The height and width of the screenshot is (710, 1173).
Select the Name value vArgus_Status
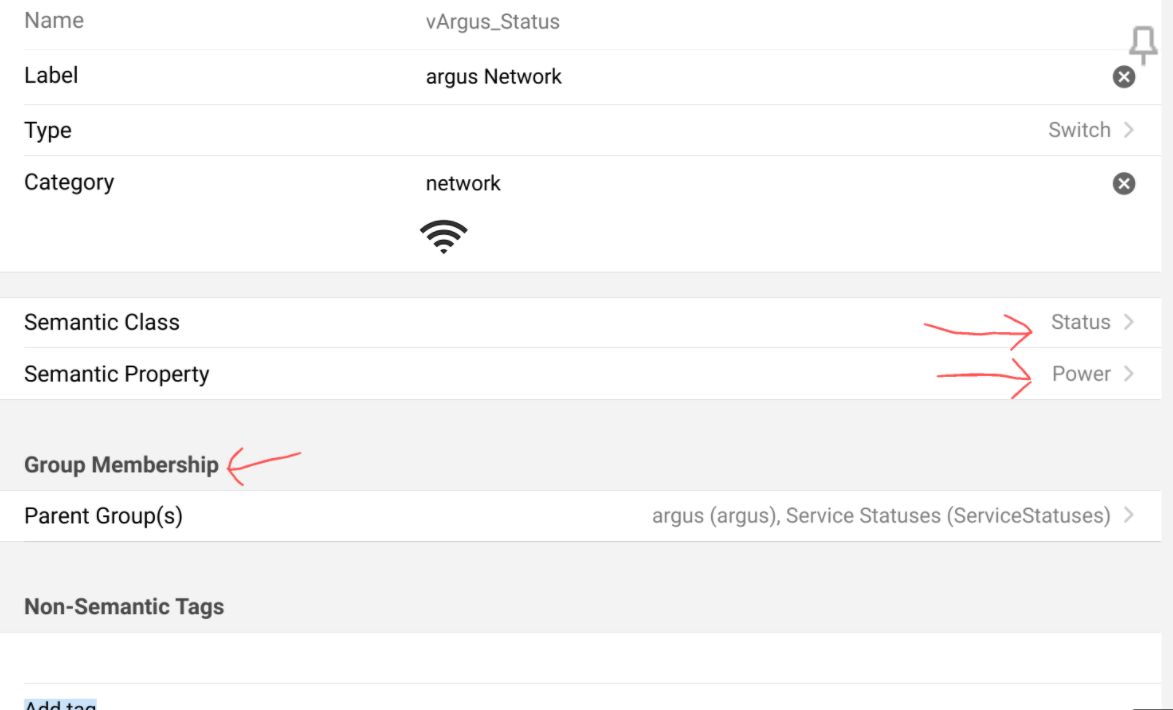492,21
